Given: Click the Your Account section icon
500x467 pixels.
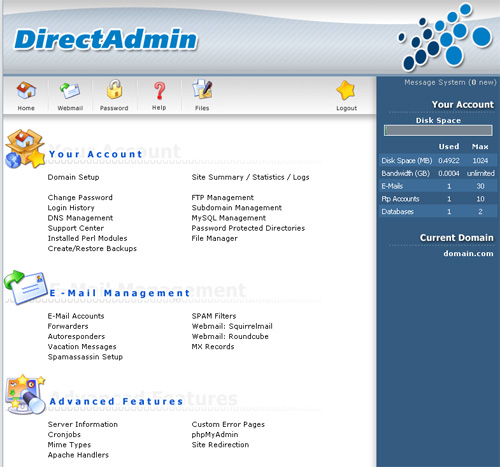Looking at the screenshot, I should [25, 149].
